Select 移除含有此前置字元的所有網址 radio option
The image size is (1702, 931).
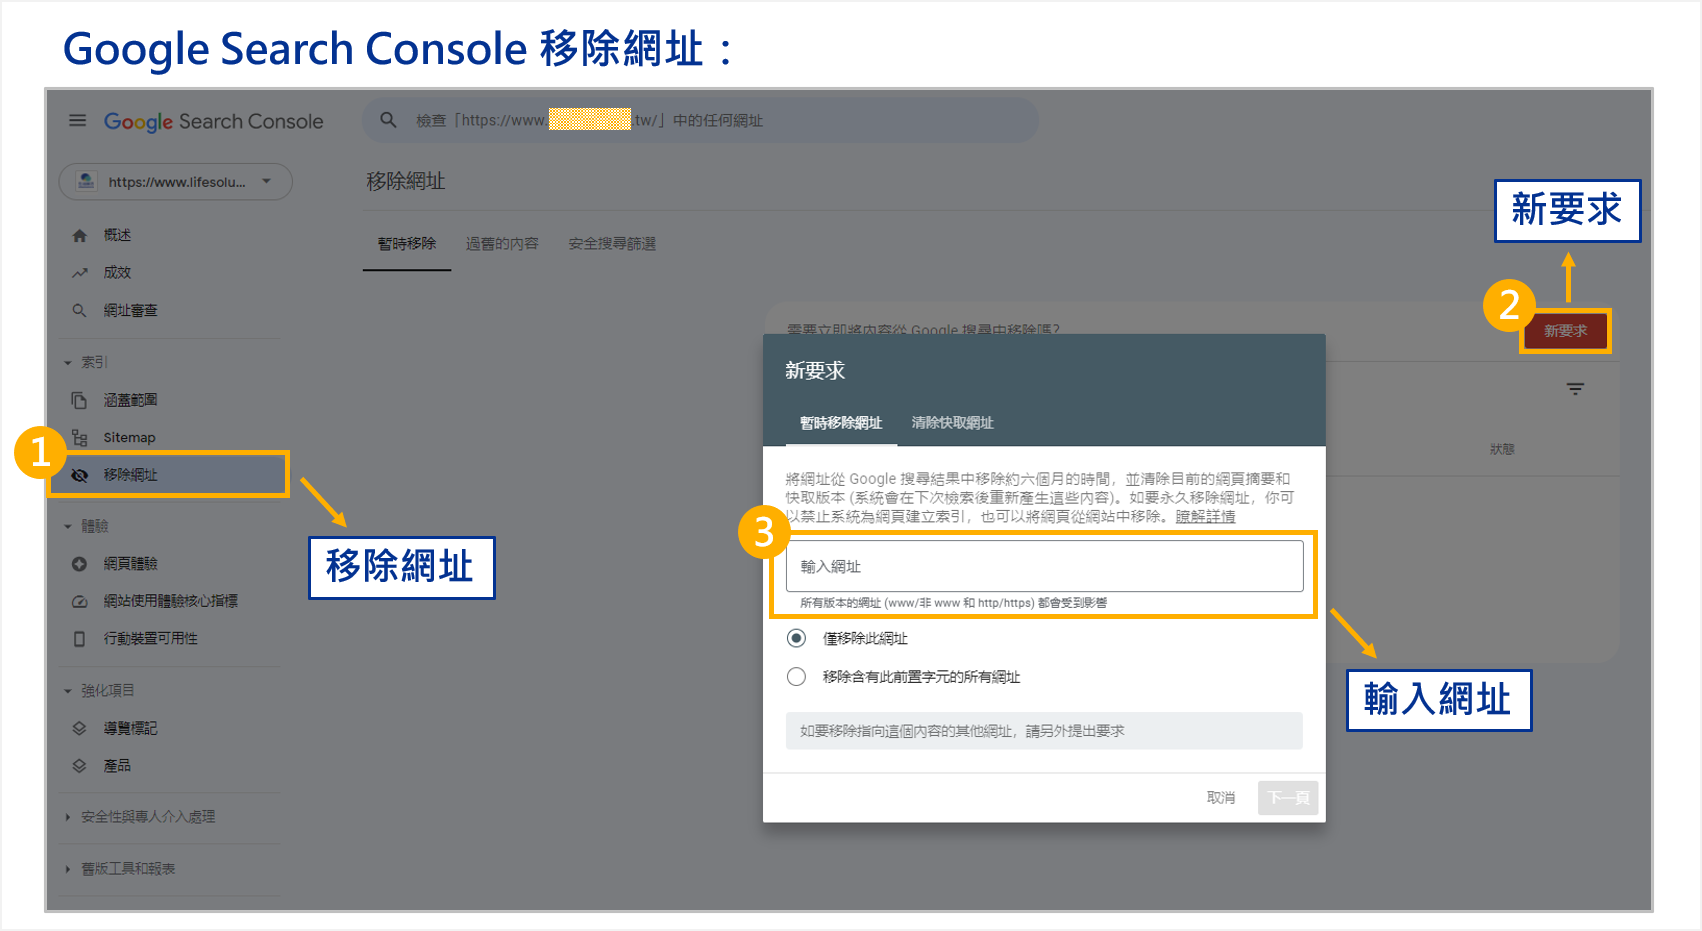click(x=796, y=677)
